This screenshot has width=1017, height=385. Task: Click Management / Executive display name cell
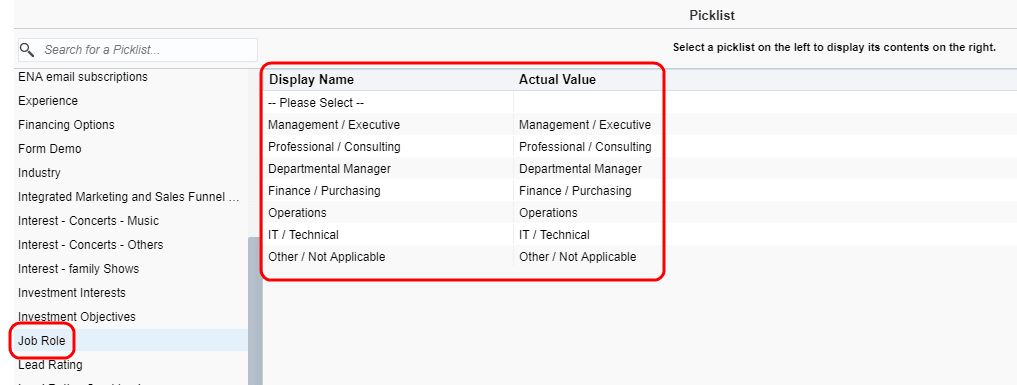pos(334,124)
